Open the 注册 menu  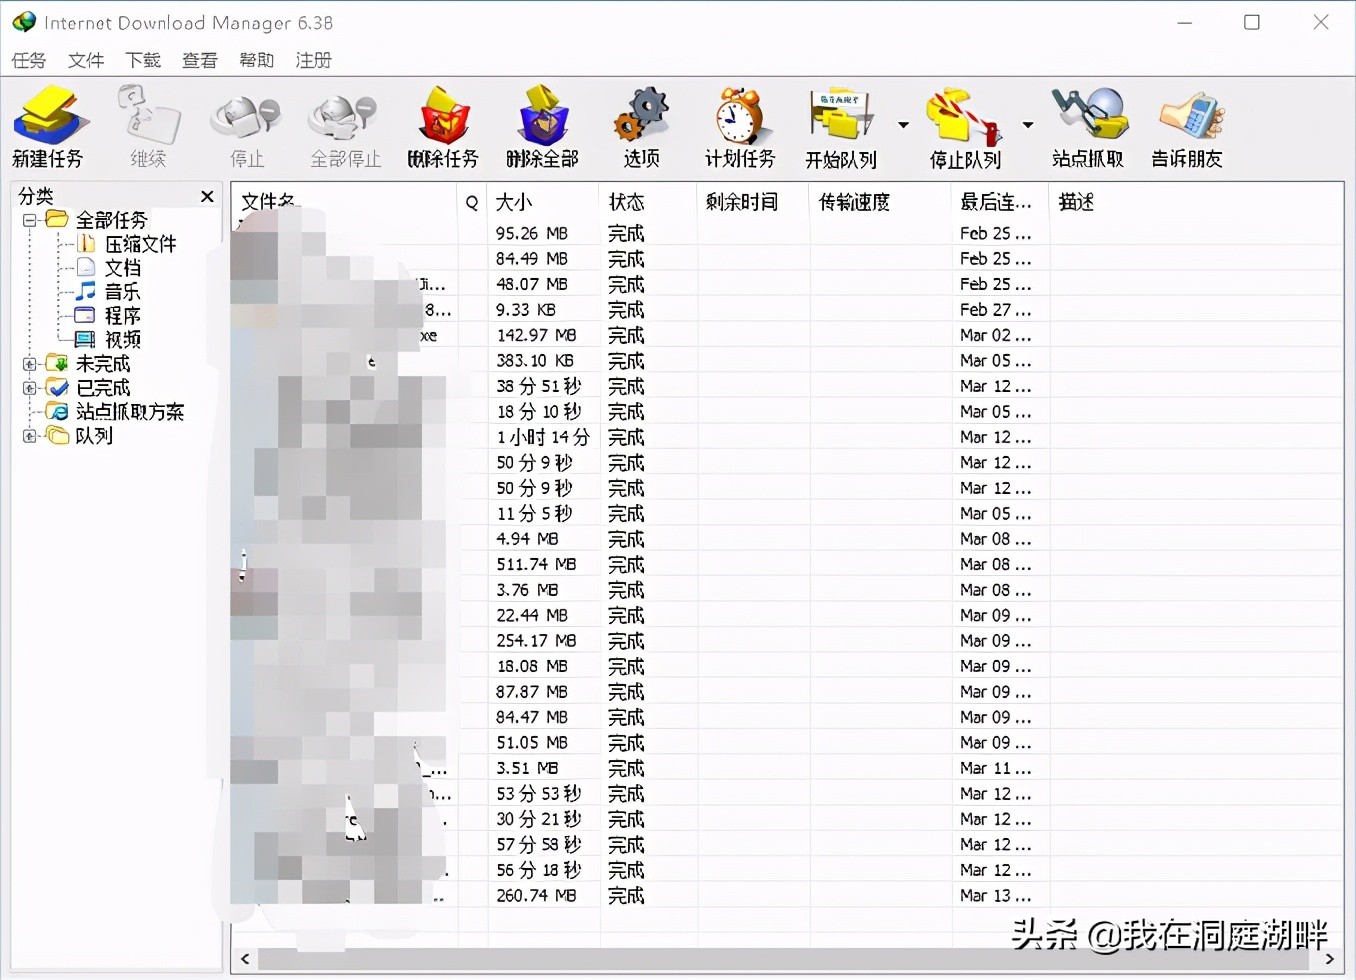(x=314, y=60)
